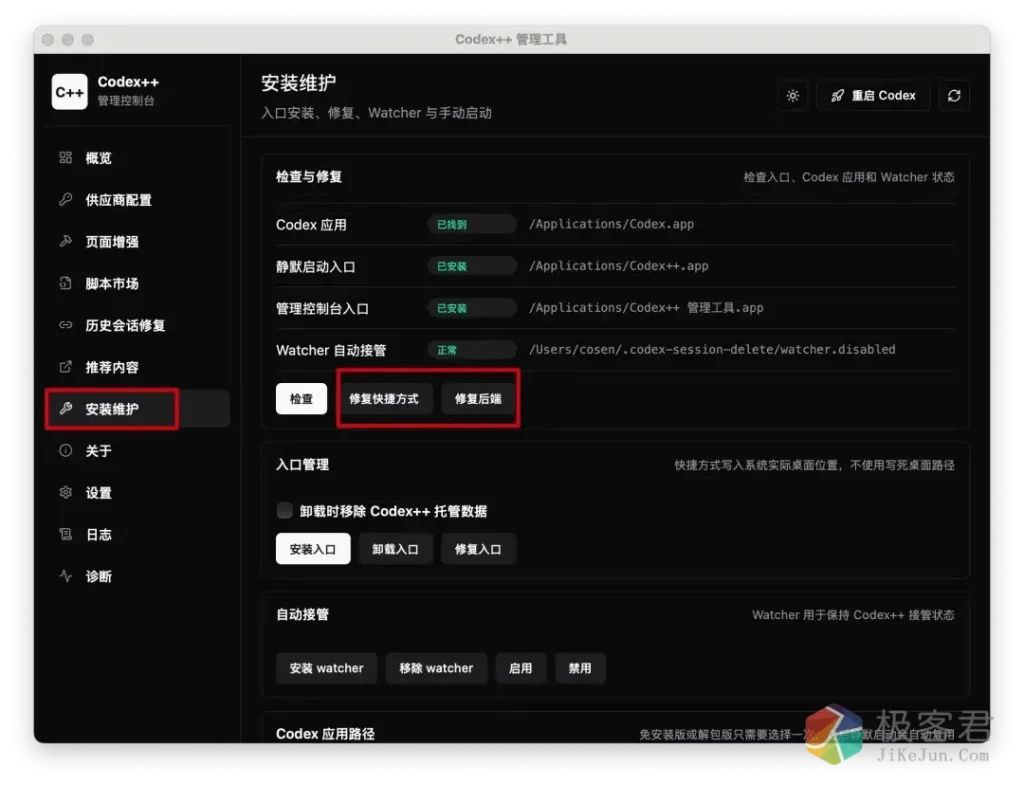
Task: Click the 静默启动入口 row label
Action: tap(315, 266)
